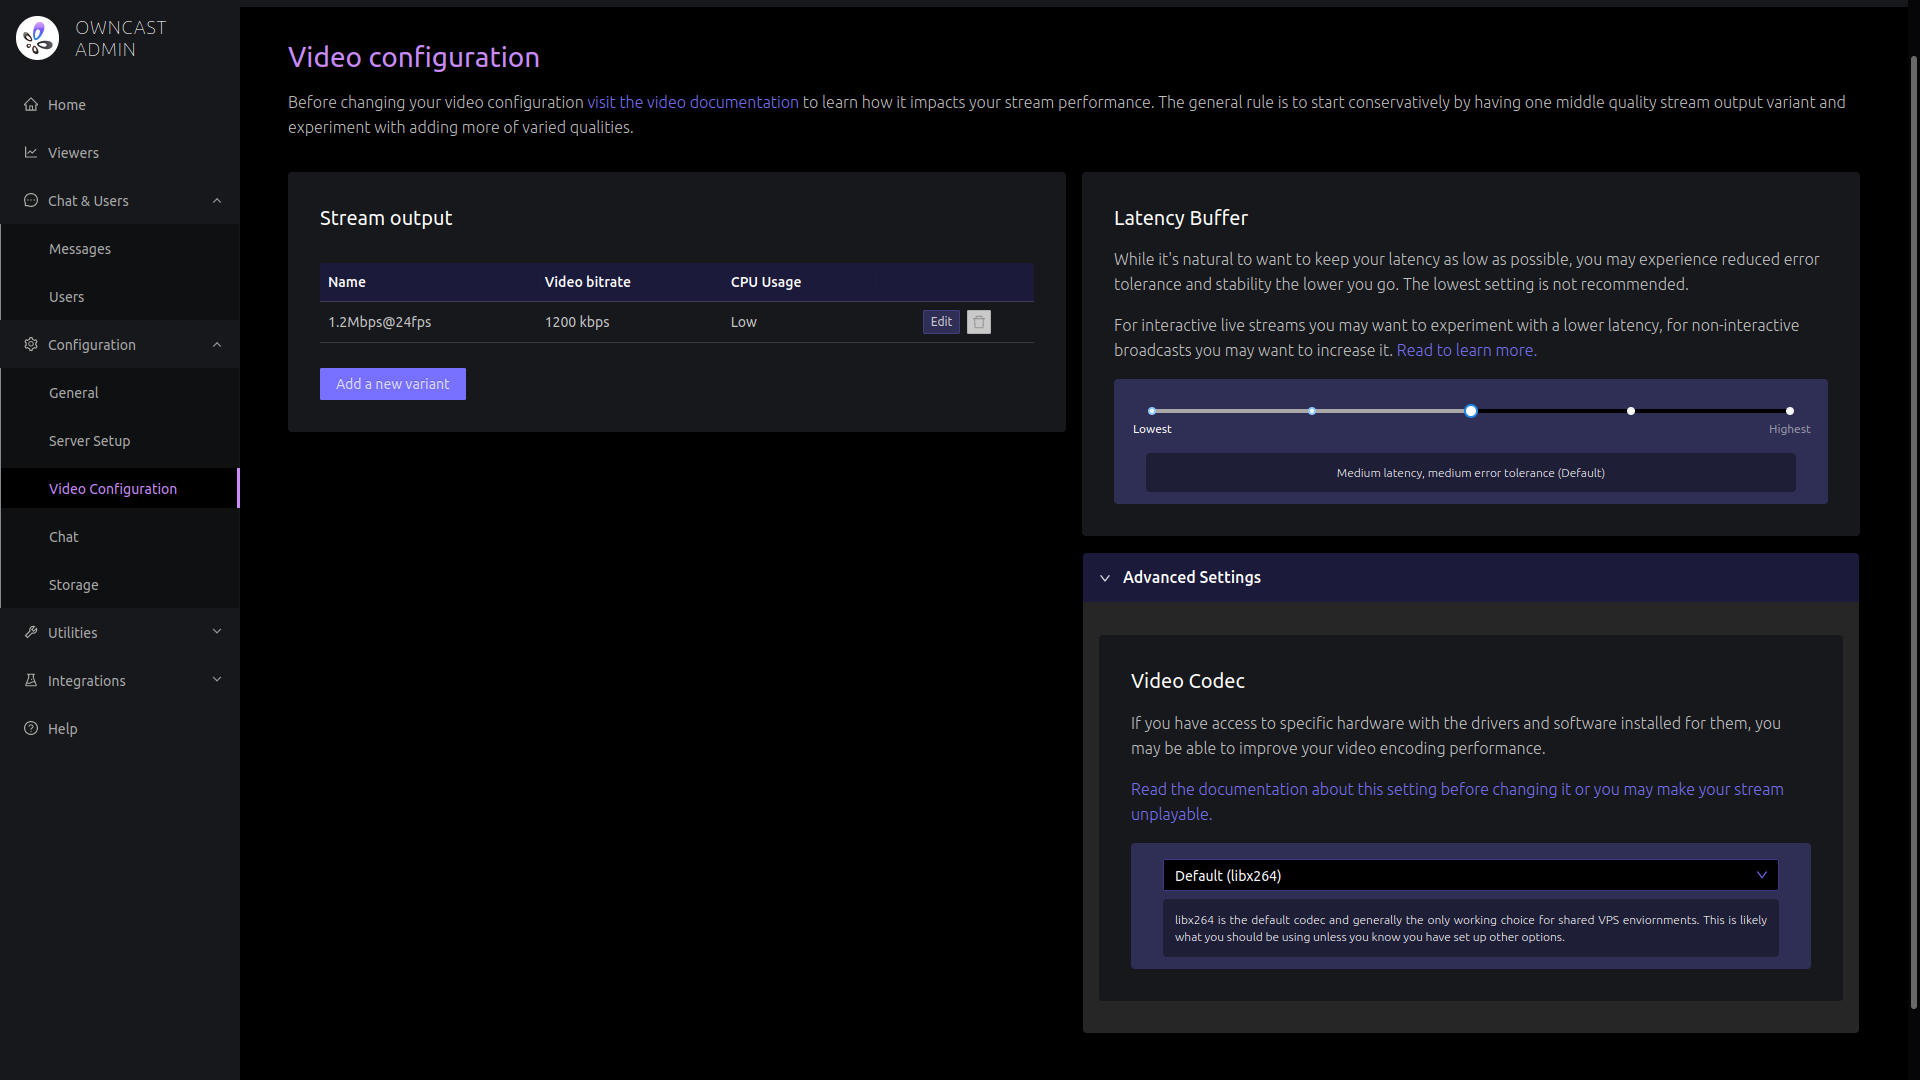Image resolution: width=1920 pixels, height=1080 pixels.
Task: Open the Video Codec dropdown showing Default (libx264)
Action: 1470,875
